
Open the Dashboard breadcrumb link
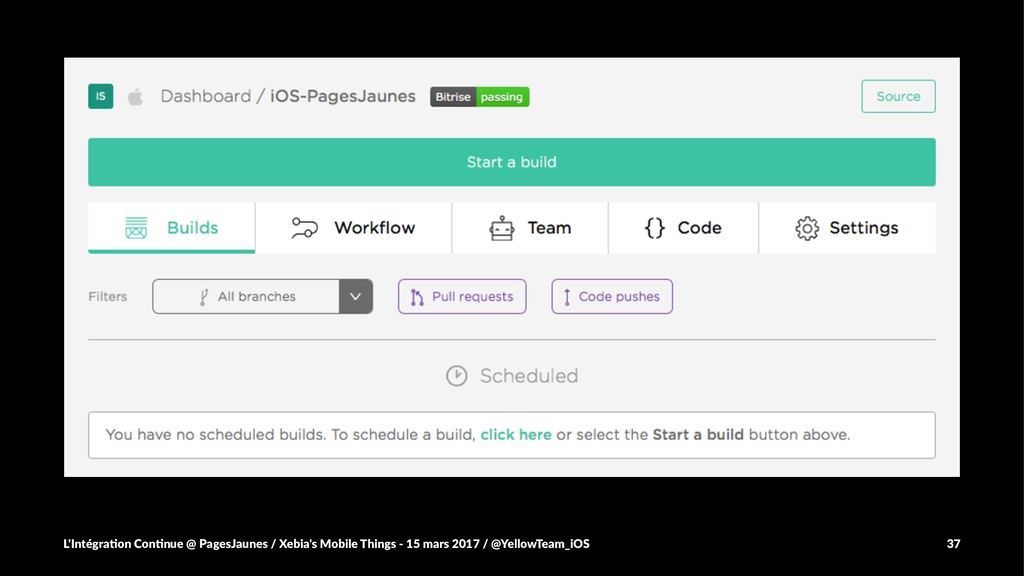tap(206, 96)
